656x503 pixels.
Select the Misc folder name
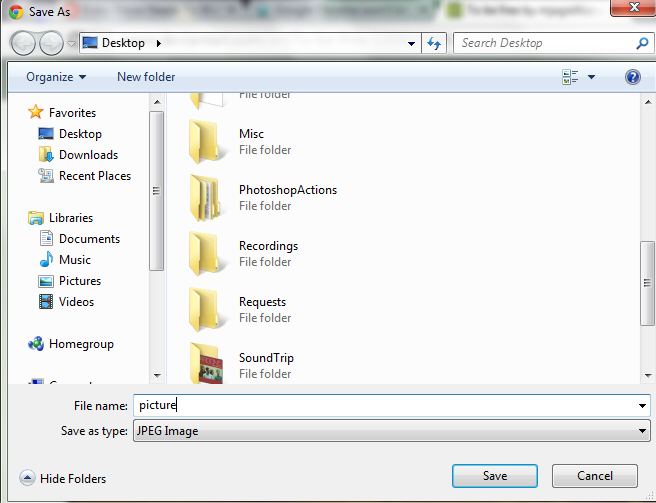point(251,134)
